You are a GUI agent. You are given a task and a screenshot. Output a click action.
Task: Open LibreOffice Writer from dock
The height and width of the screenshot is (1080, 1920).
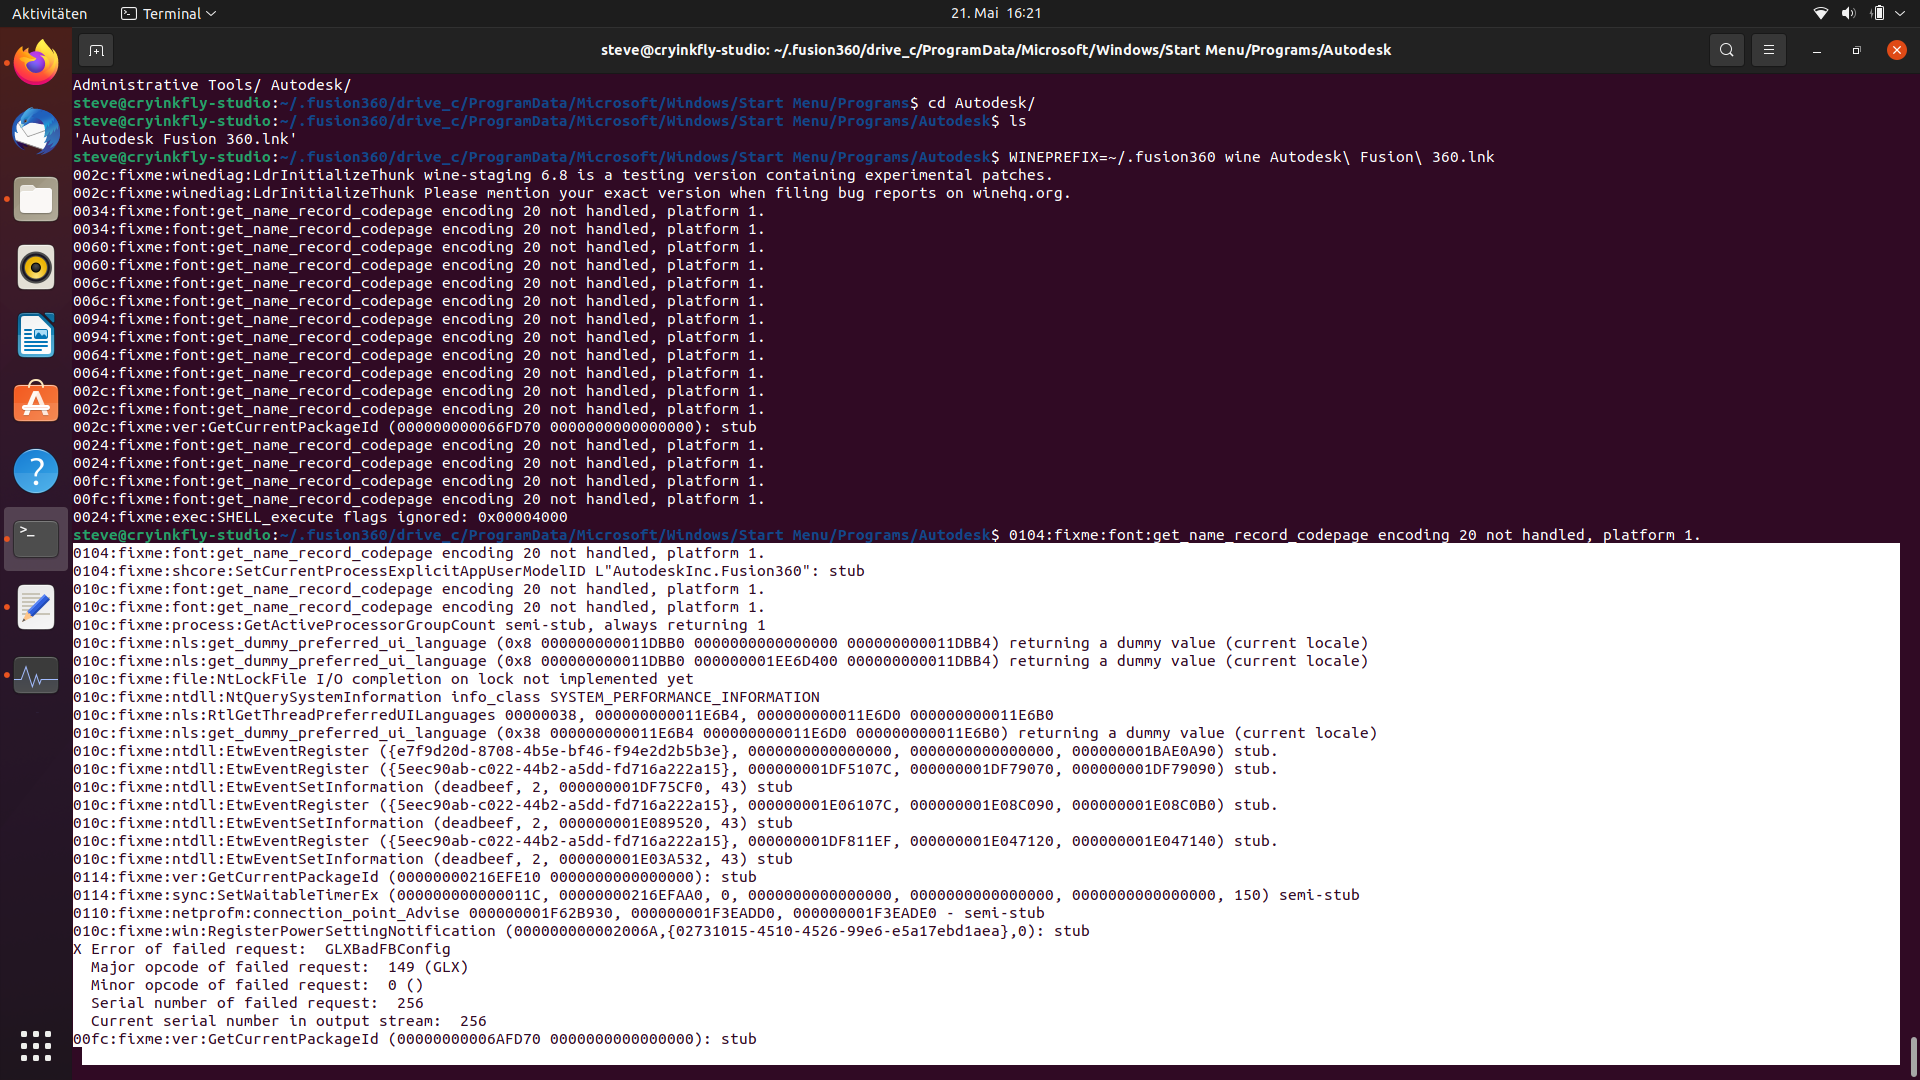(x=36, y=335)
